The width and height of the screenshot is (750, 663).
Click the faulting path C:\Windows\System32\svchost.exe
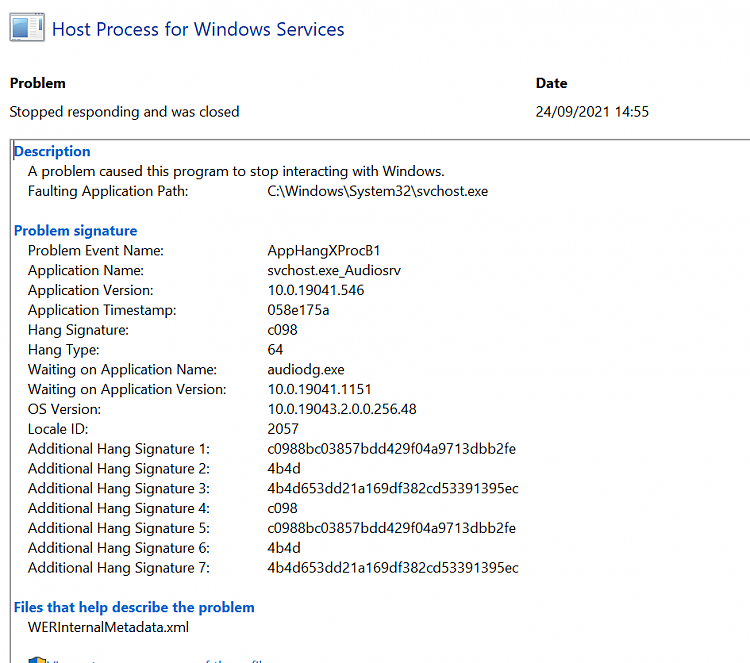[x=378, y=191]
